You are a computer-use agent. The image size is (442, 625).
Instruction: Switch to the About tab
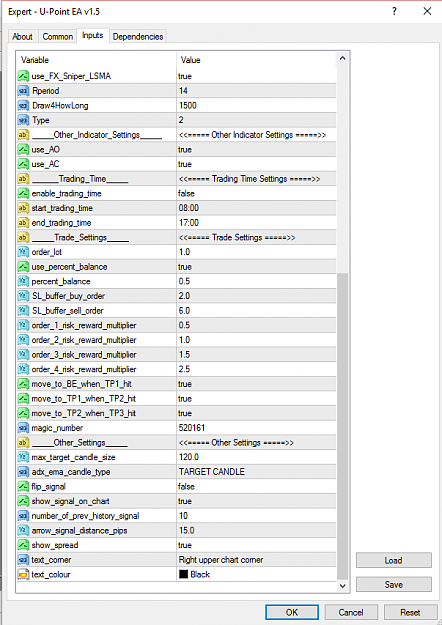(22, 36)
